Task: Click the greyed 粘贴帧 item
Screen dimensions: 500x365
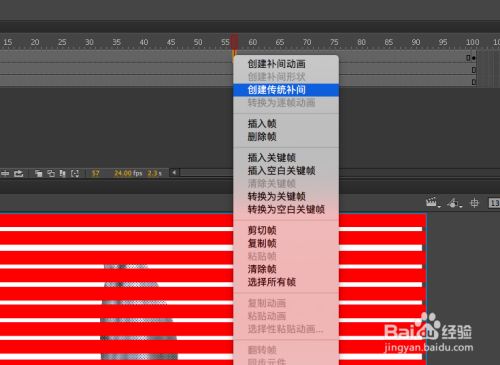Action: 286,256
